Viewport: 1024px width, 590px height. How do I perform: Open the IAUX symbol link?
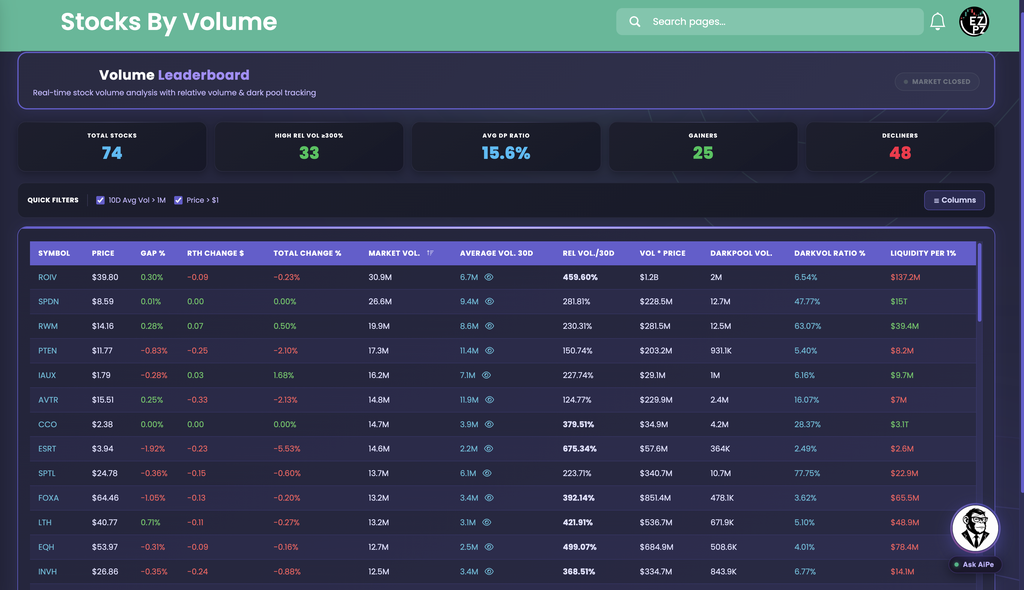coord(47,375)
